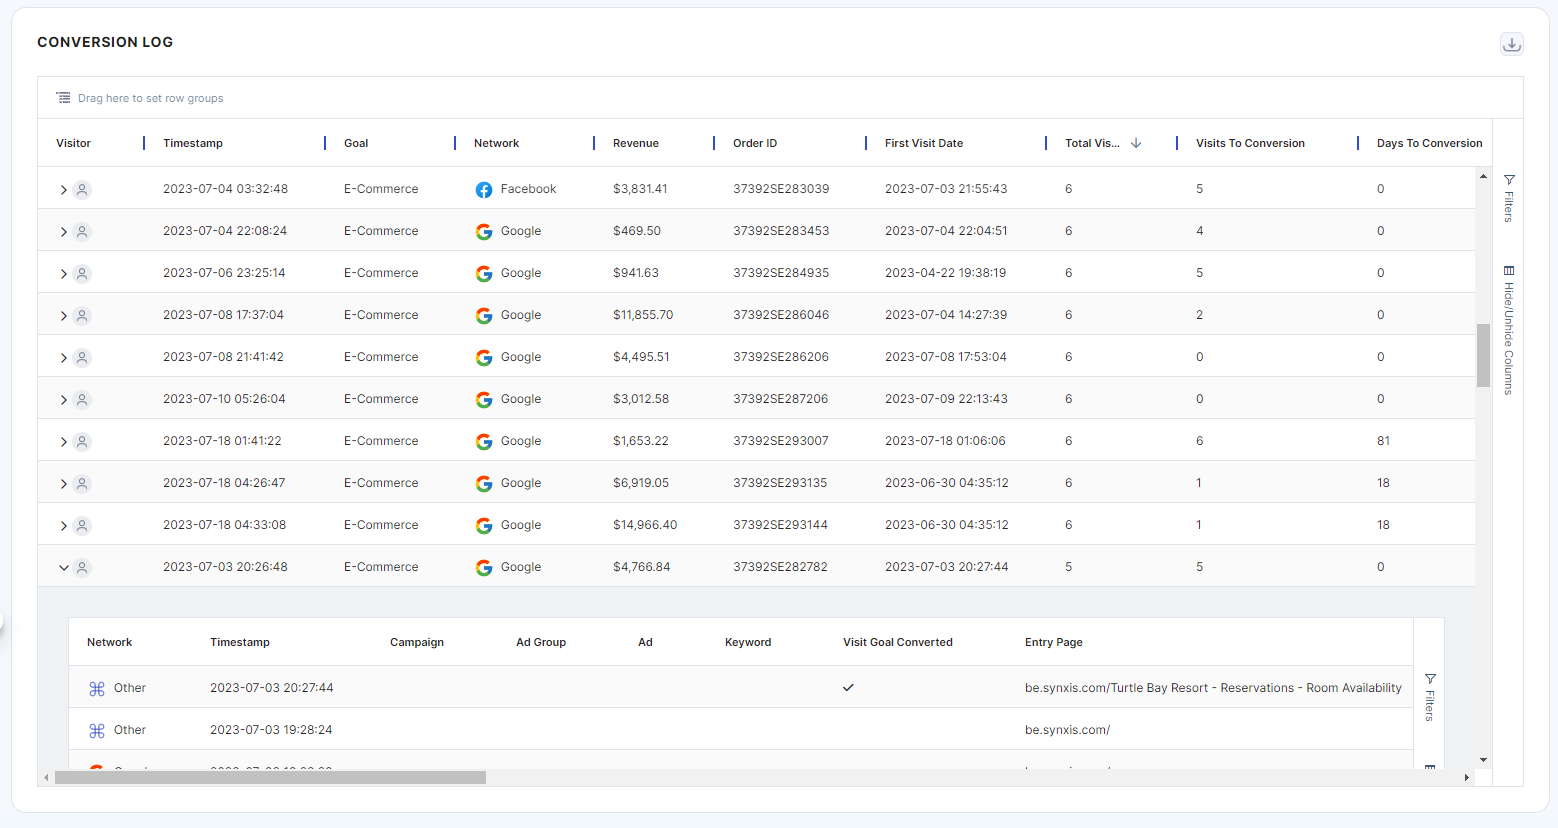Open the Hide/Unhide Columns side panel
The height and width of the screenshot is (828, 1558).
click(1508, 330)
